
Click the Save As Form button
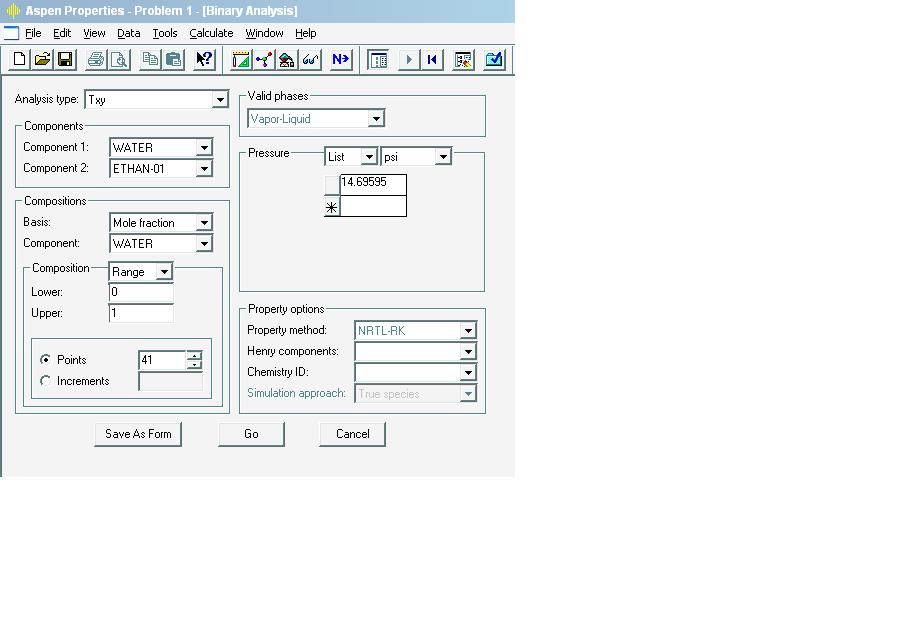(138, 434)
